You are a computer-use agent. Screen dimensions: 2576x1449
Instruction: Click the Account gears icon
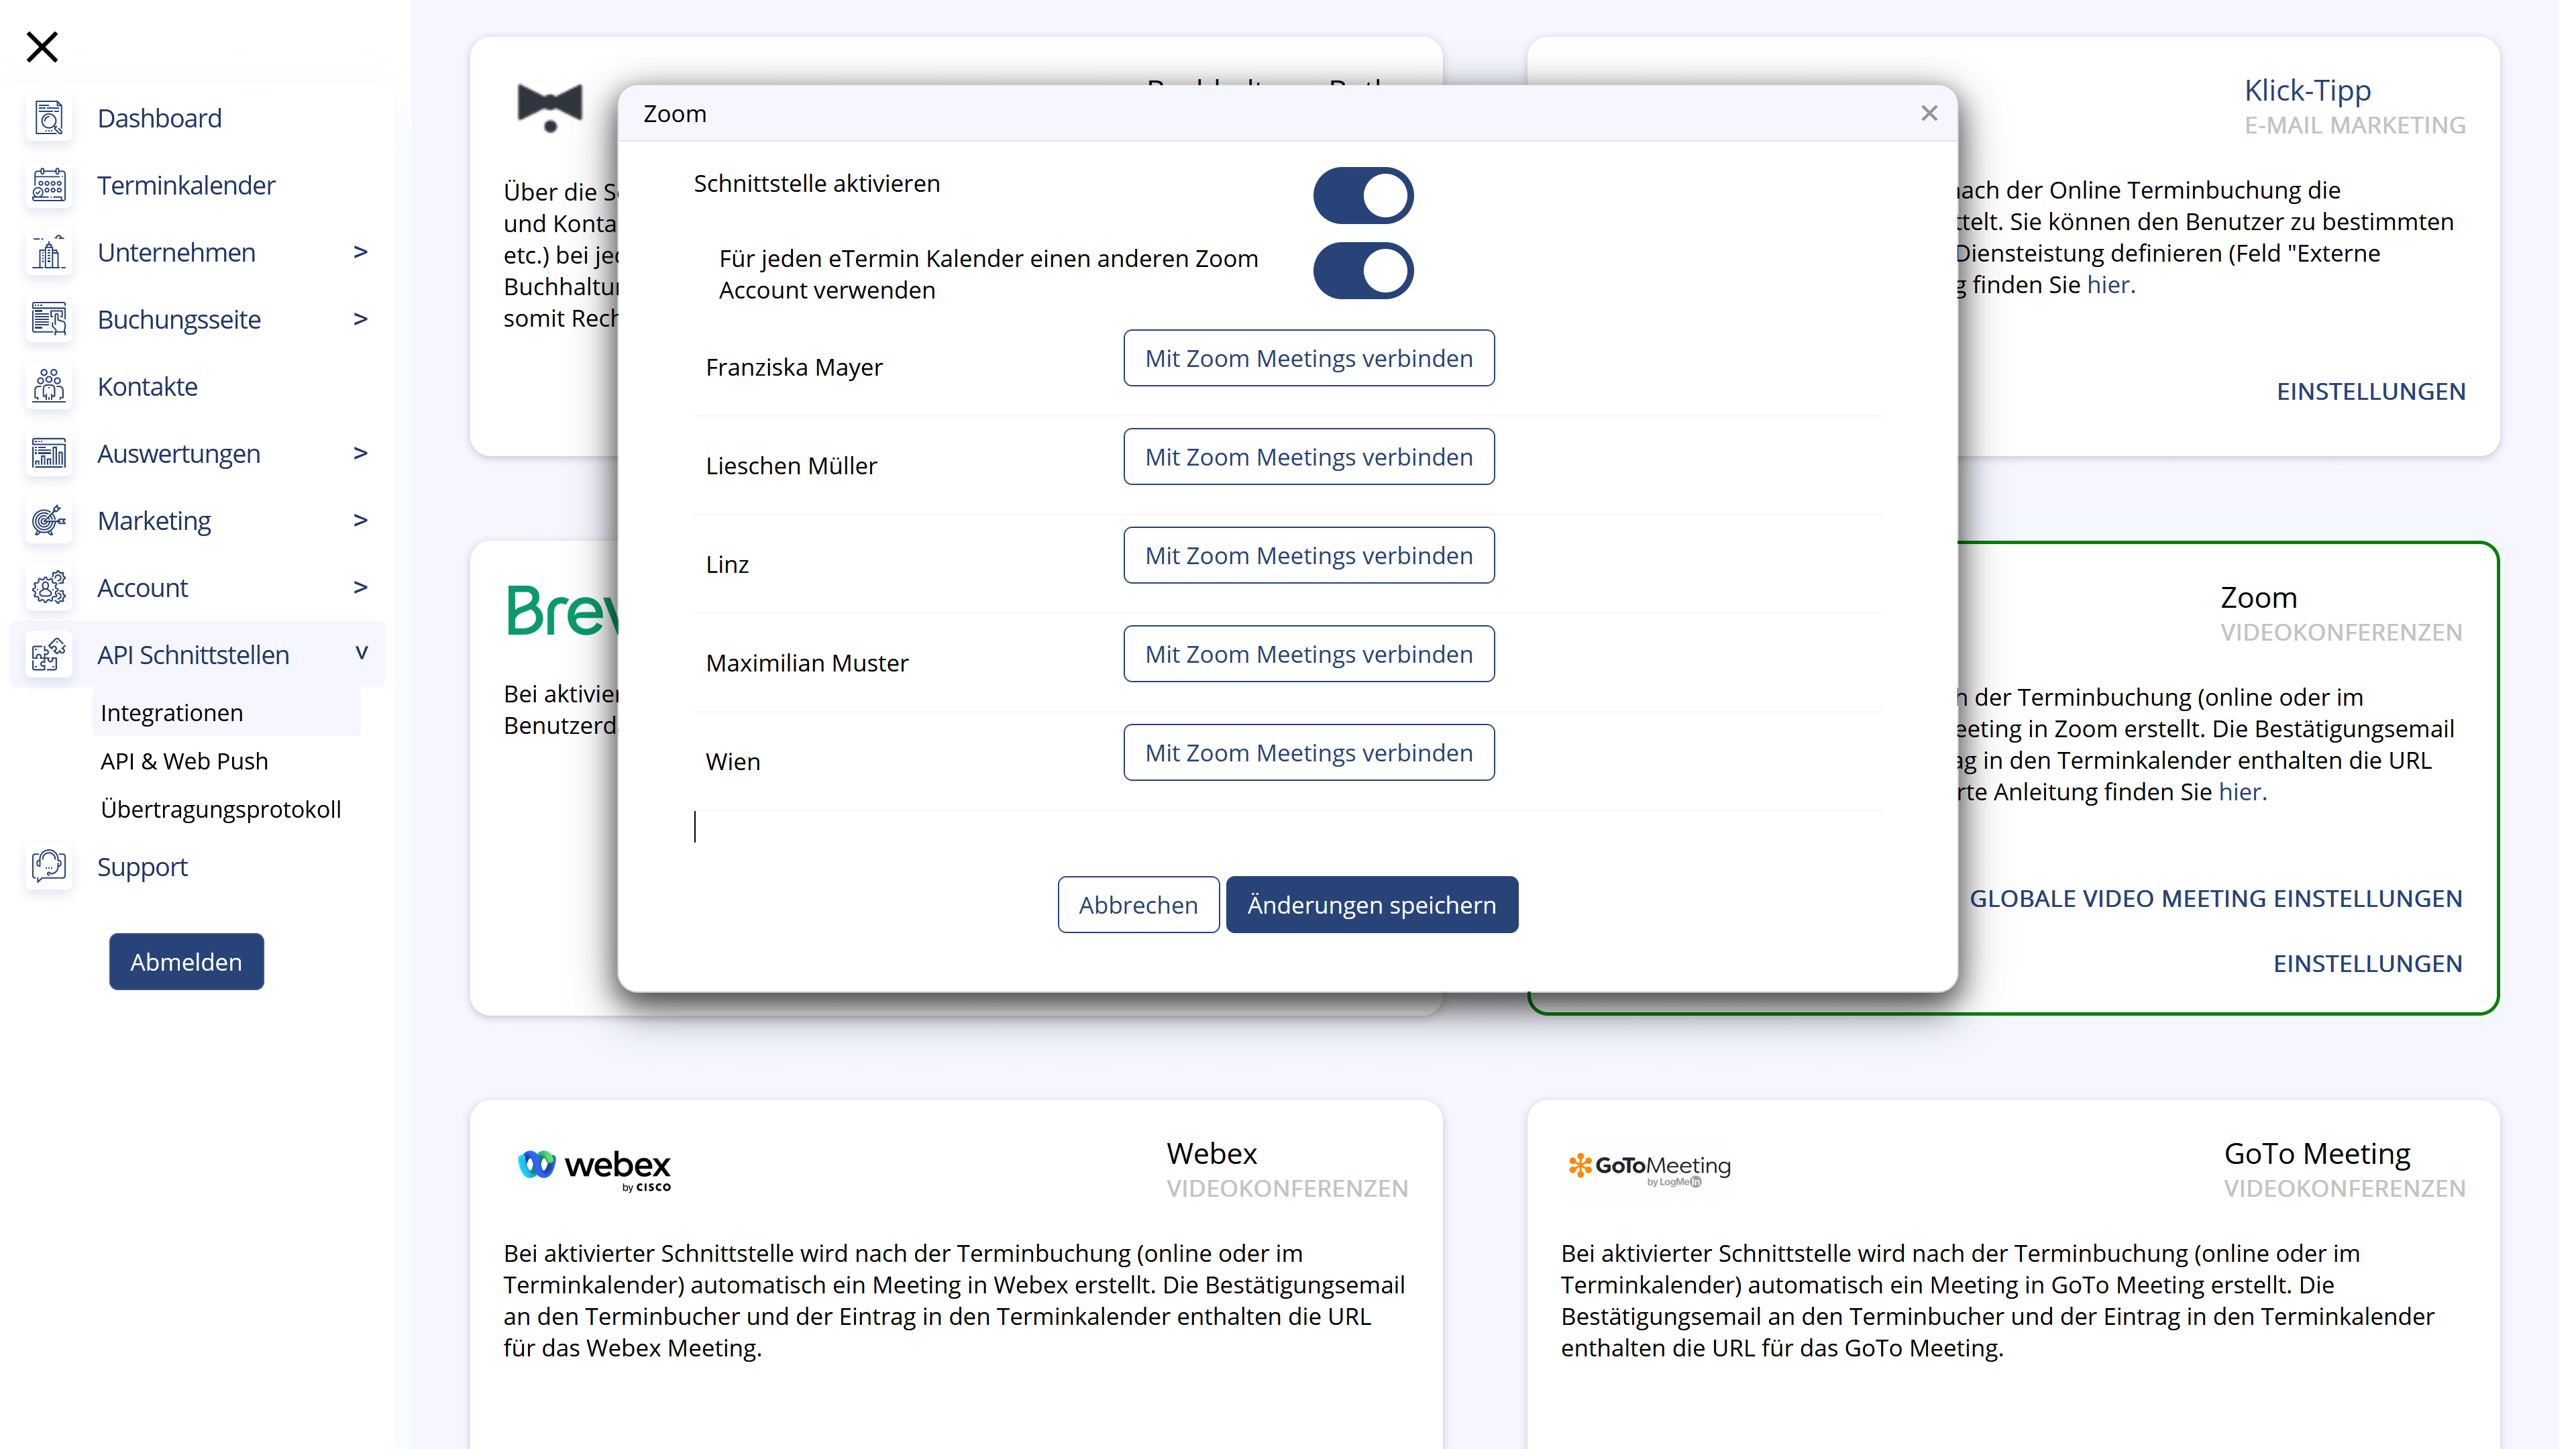[x=48, y=587]
